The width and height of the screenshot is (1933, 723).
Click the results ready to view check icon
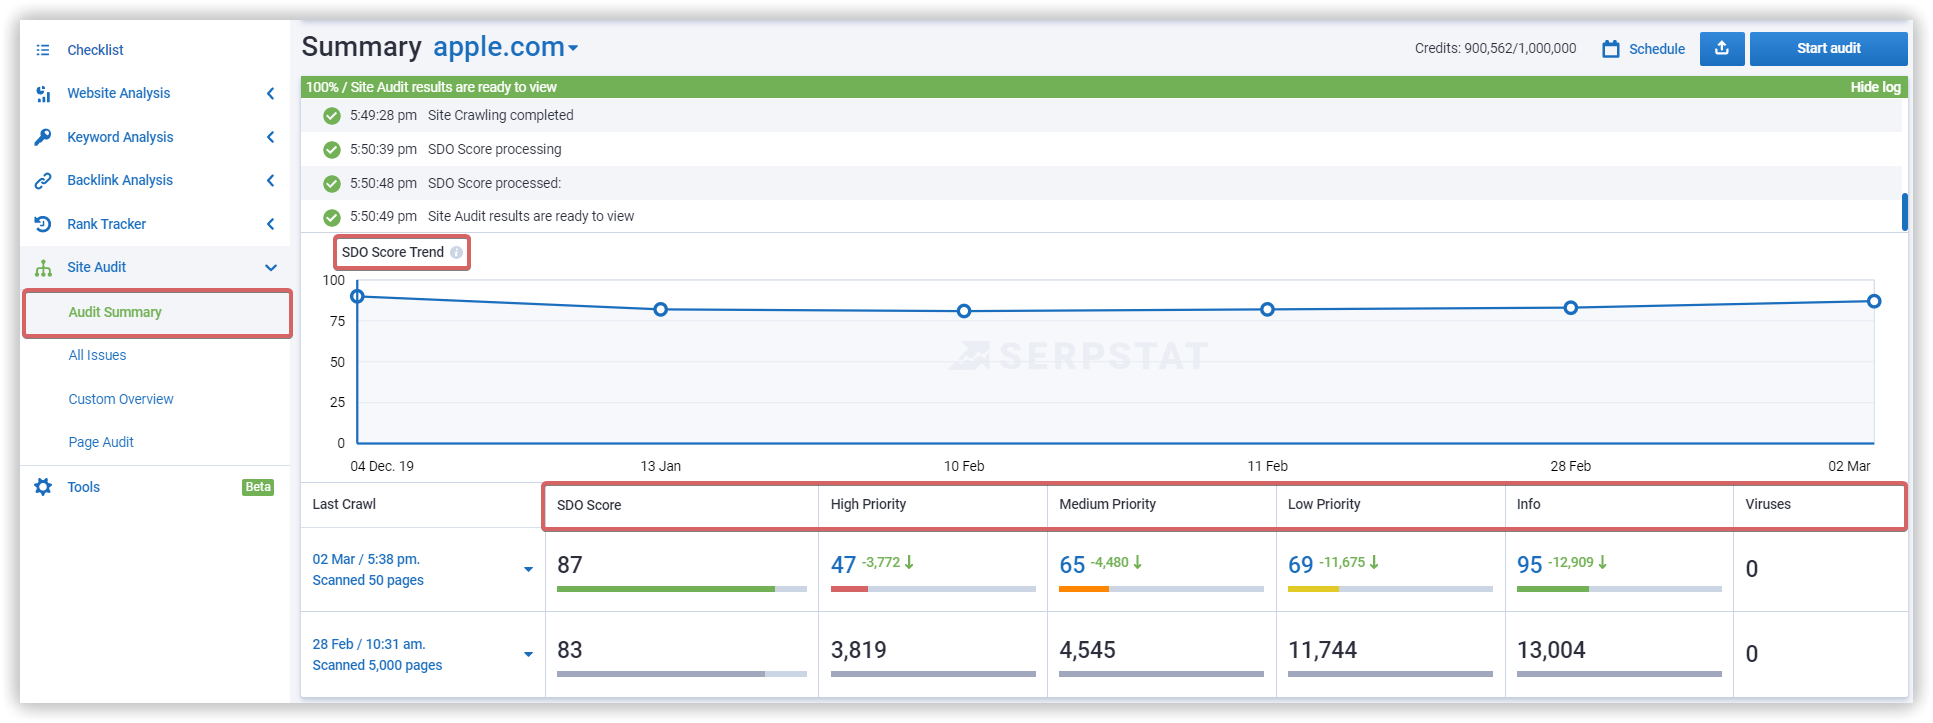pyautogui.click(x=332, y=217)
